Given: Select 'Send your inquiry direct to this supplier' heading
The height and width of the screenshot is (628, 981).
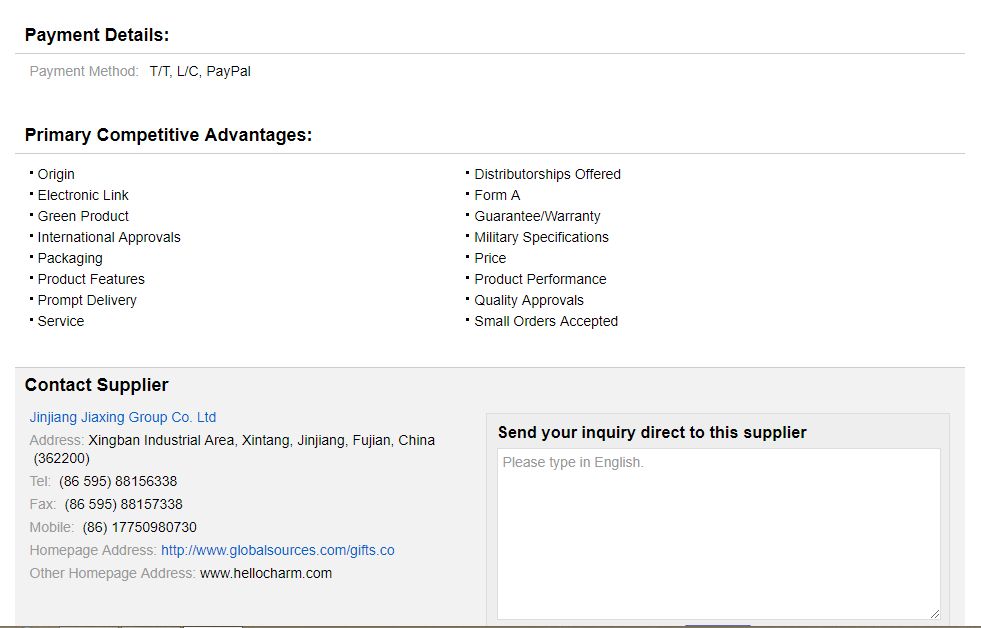Looking at the screenshot, I should coord(652,433).
